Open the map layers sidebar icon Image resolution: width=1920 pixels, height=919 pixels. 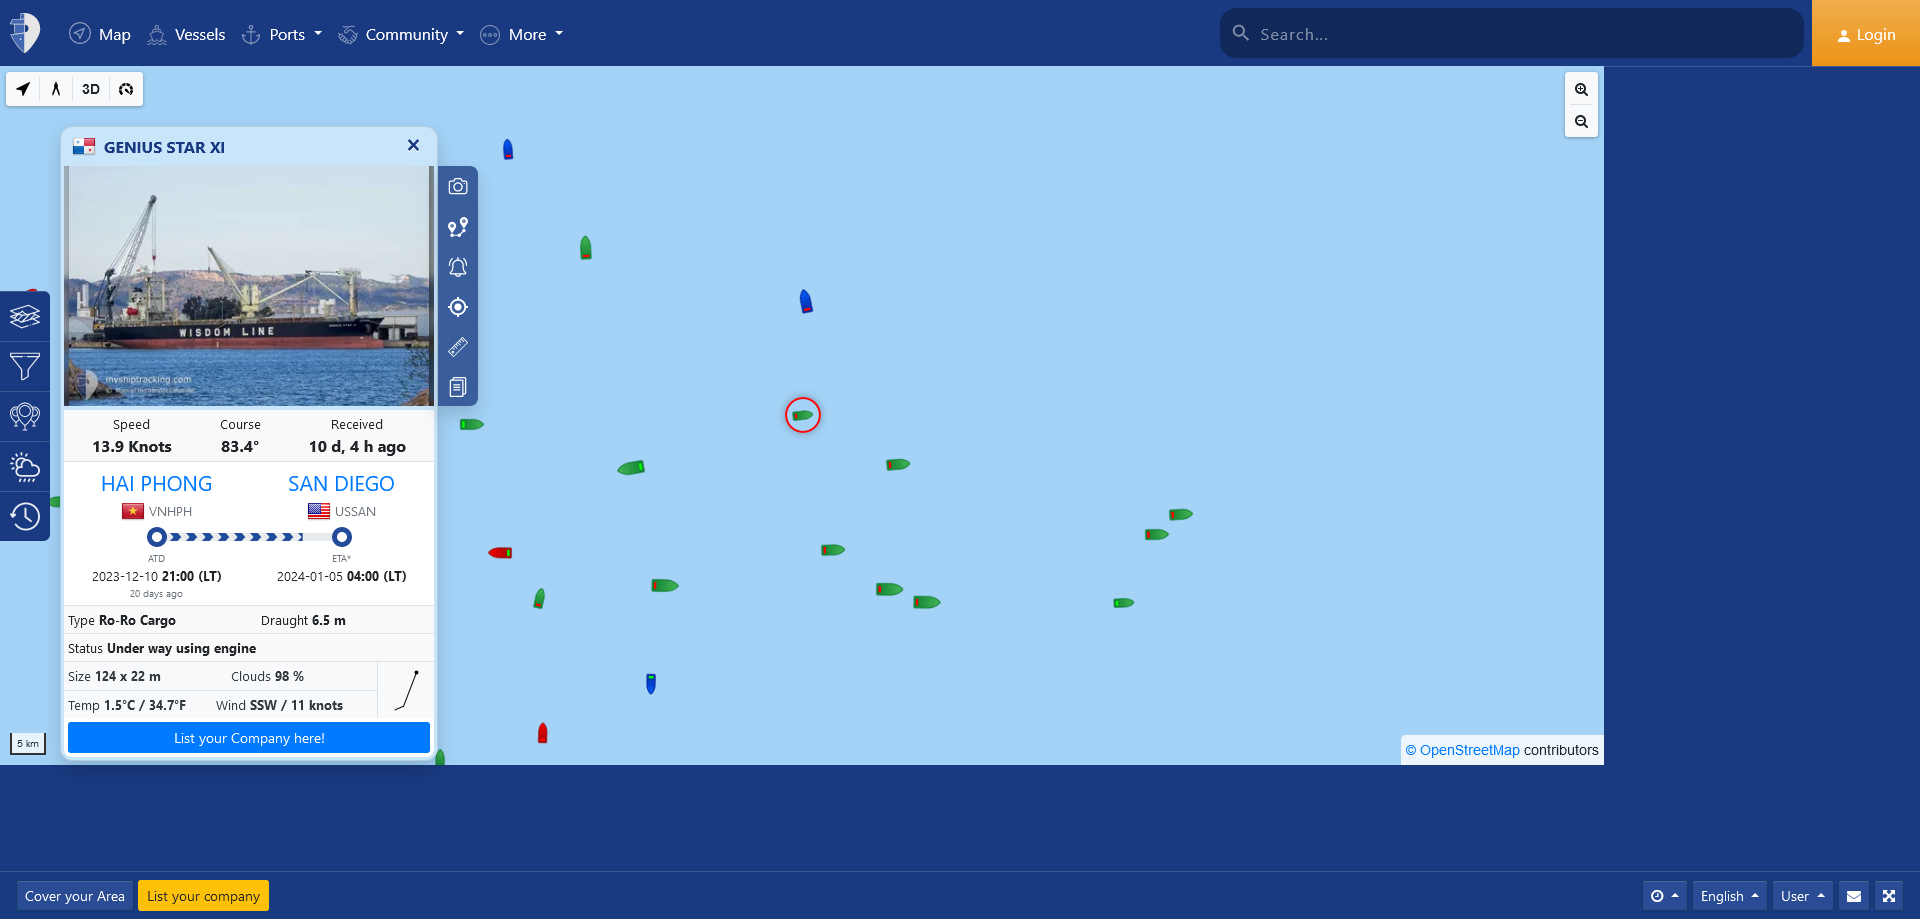25,317
